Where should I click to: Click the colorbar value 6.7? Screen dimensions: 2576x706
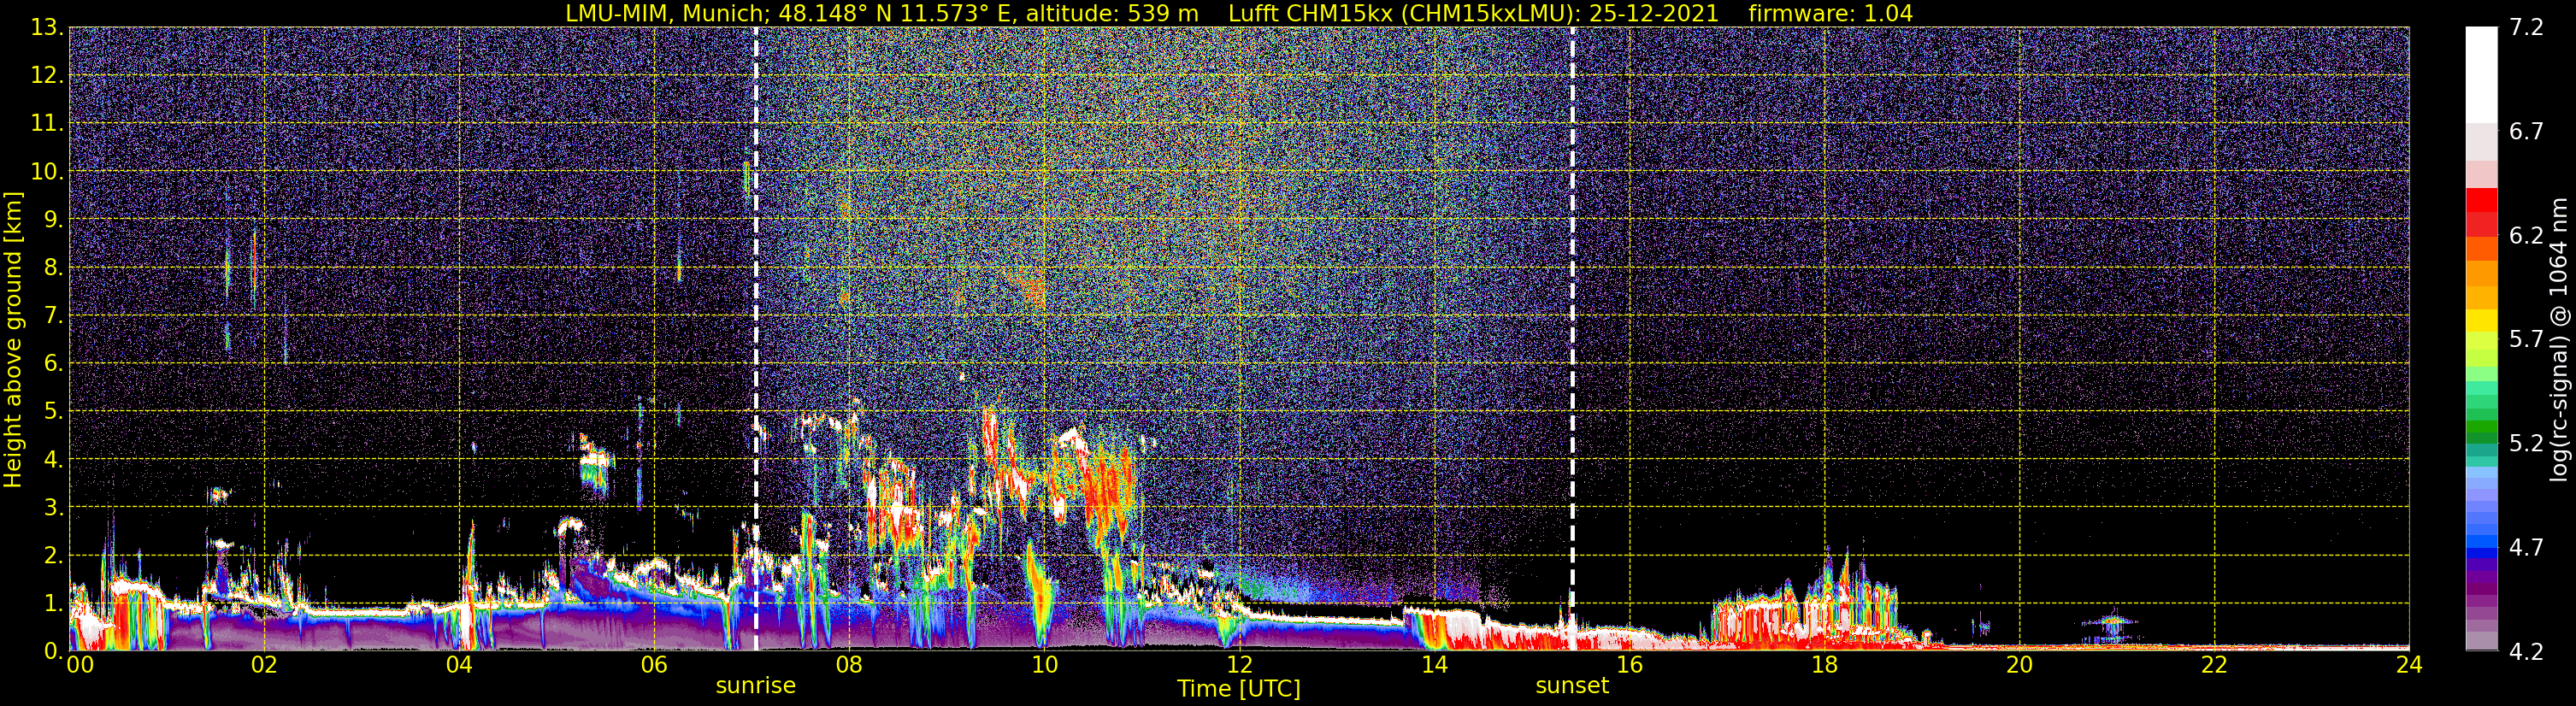click(x=2527, y=131)
